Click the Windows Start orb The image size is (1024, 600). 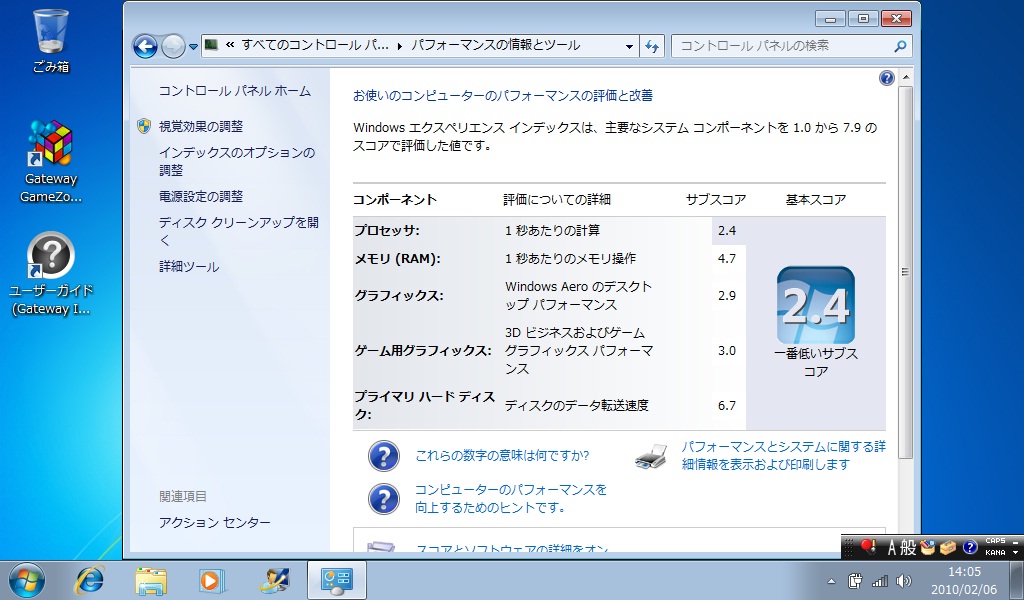[x=27, y=579]
